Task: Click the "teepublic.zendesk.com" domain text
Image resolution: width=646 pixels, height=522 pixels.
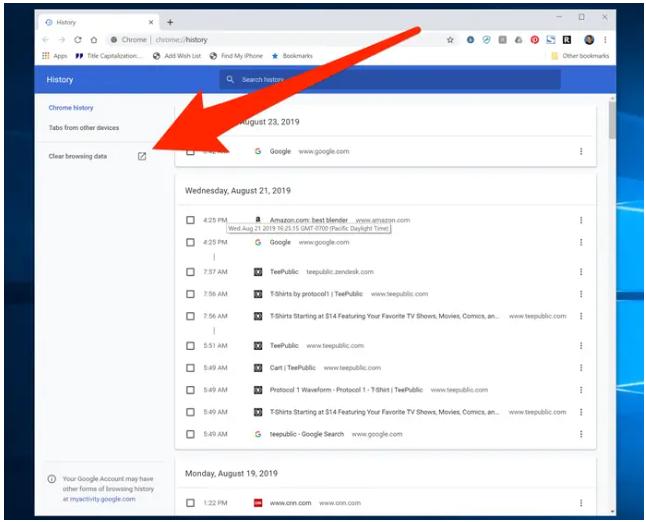Action: point(340,272)
